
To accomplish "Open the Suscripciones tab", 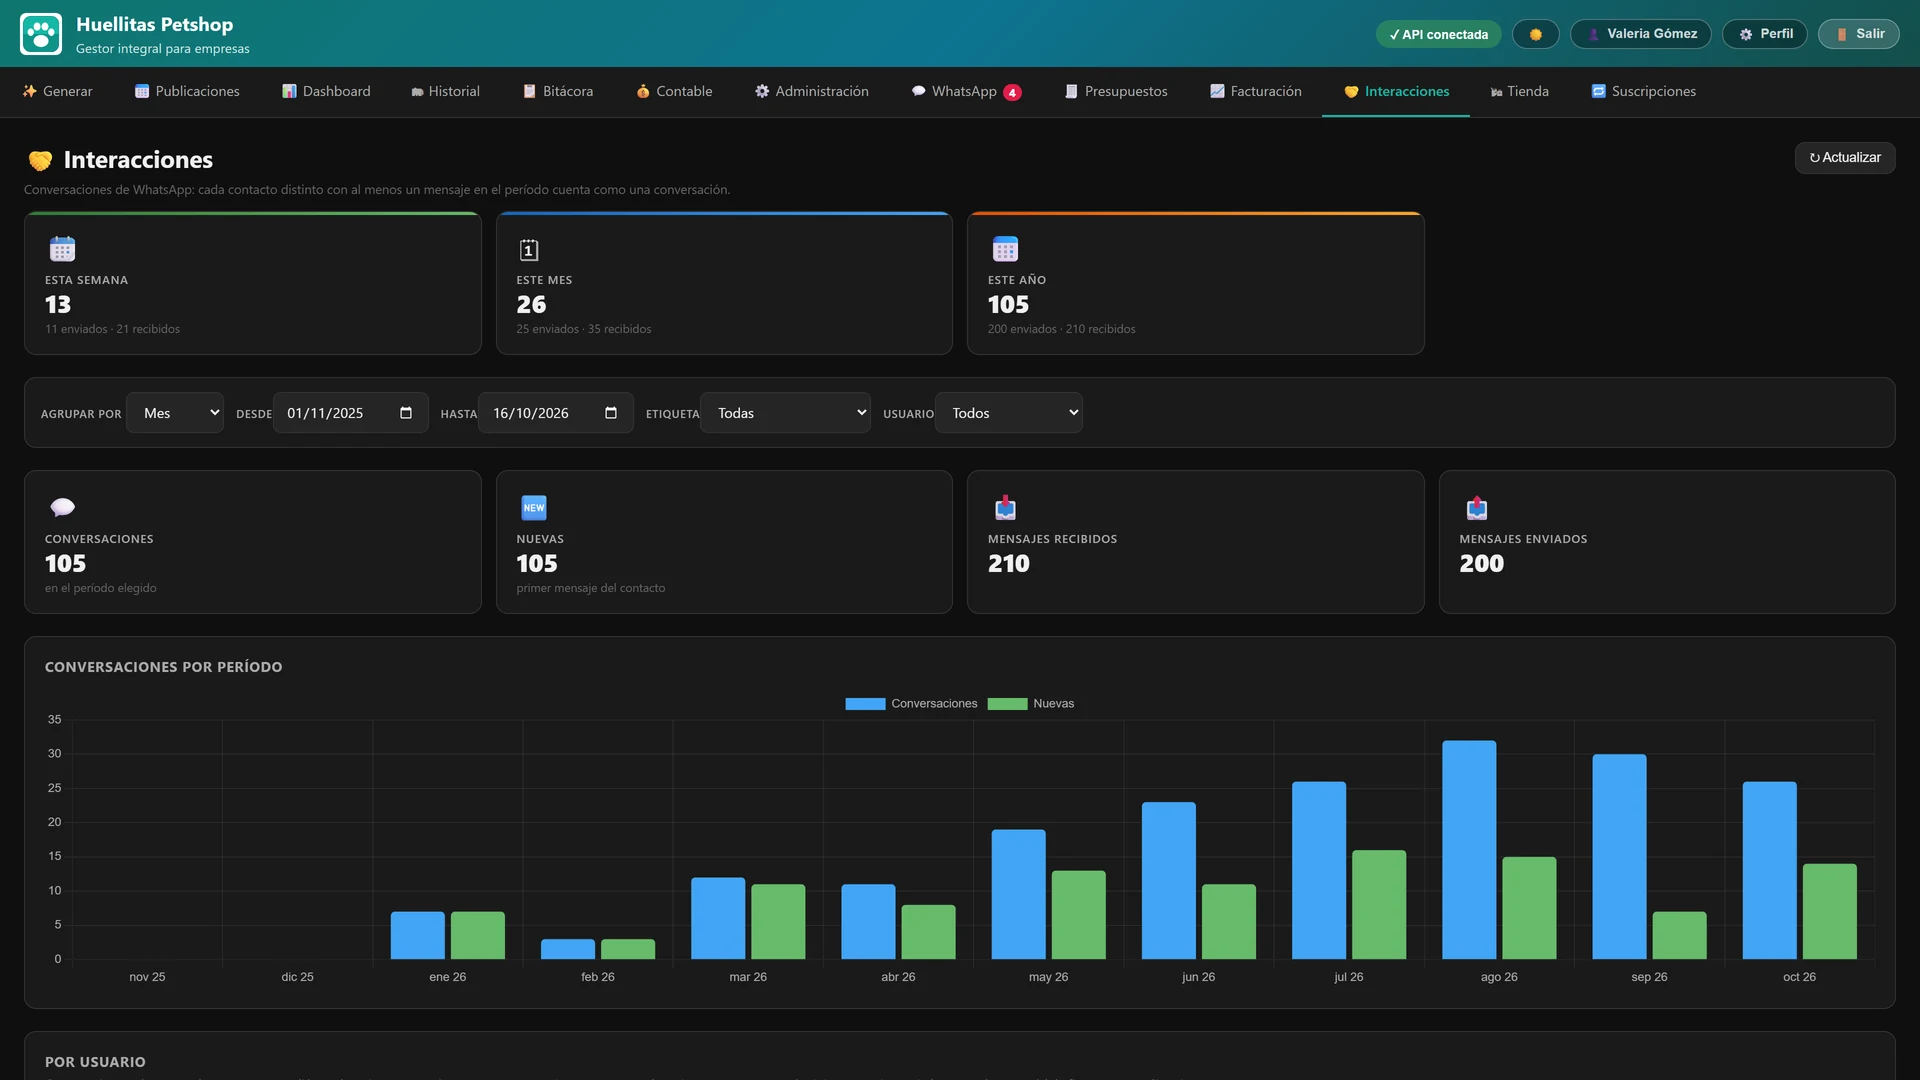I will [1644, 91].
